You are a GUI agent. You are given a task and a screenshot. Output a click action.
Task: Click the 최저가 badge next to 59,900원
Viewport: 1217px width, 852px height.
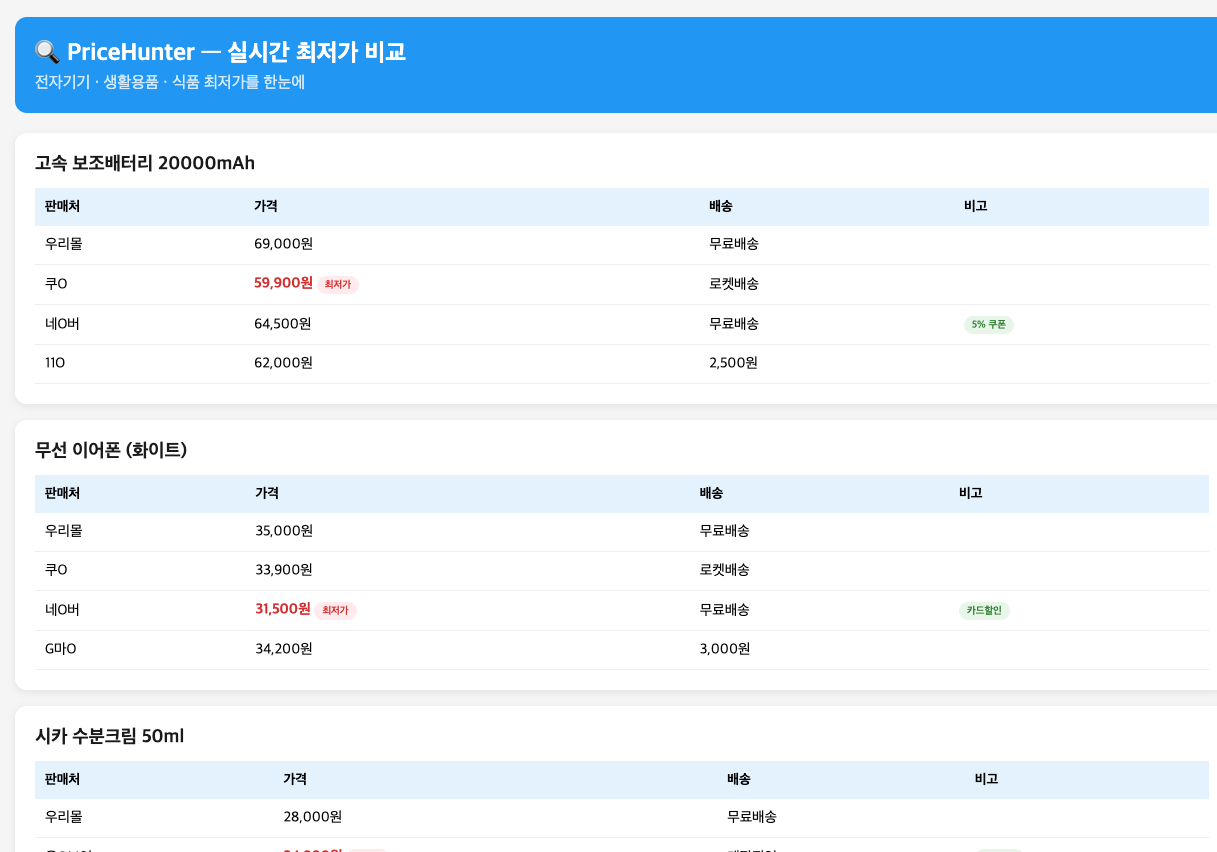point(338,285)
